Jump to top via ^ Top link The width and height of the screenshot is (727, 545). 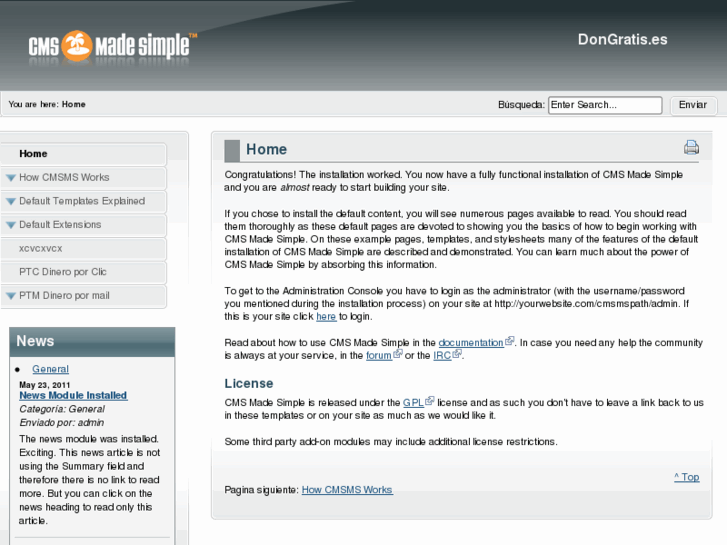(687, 477)
